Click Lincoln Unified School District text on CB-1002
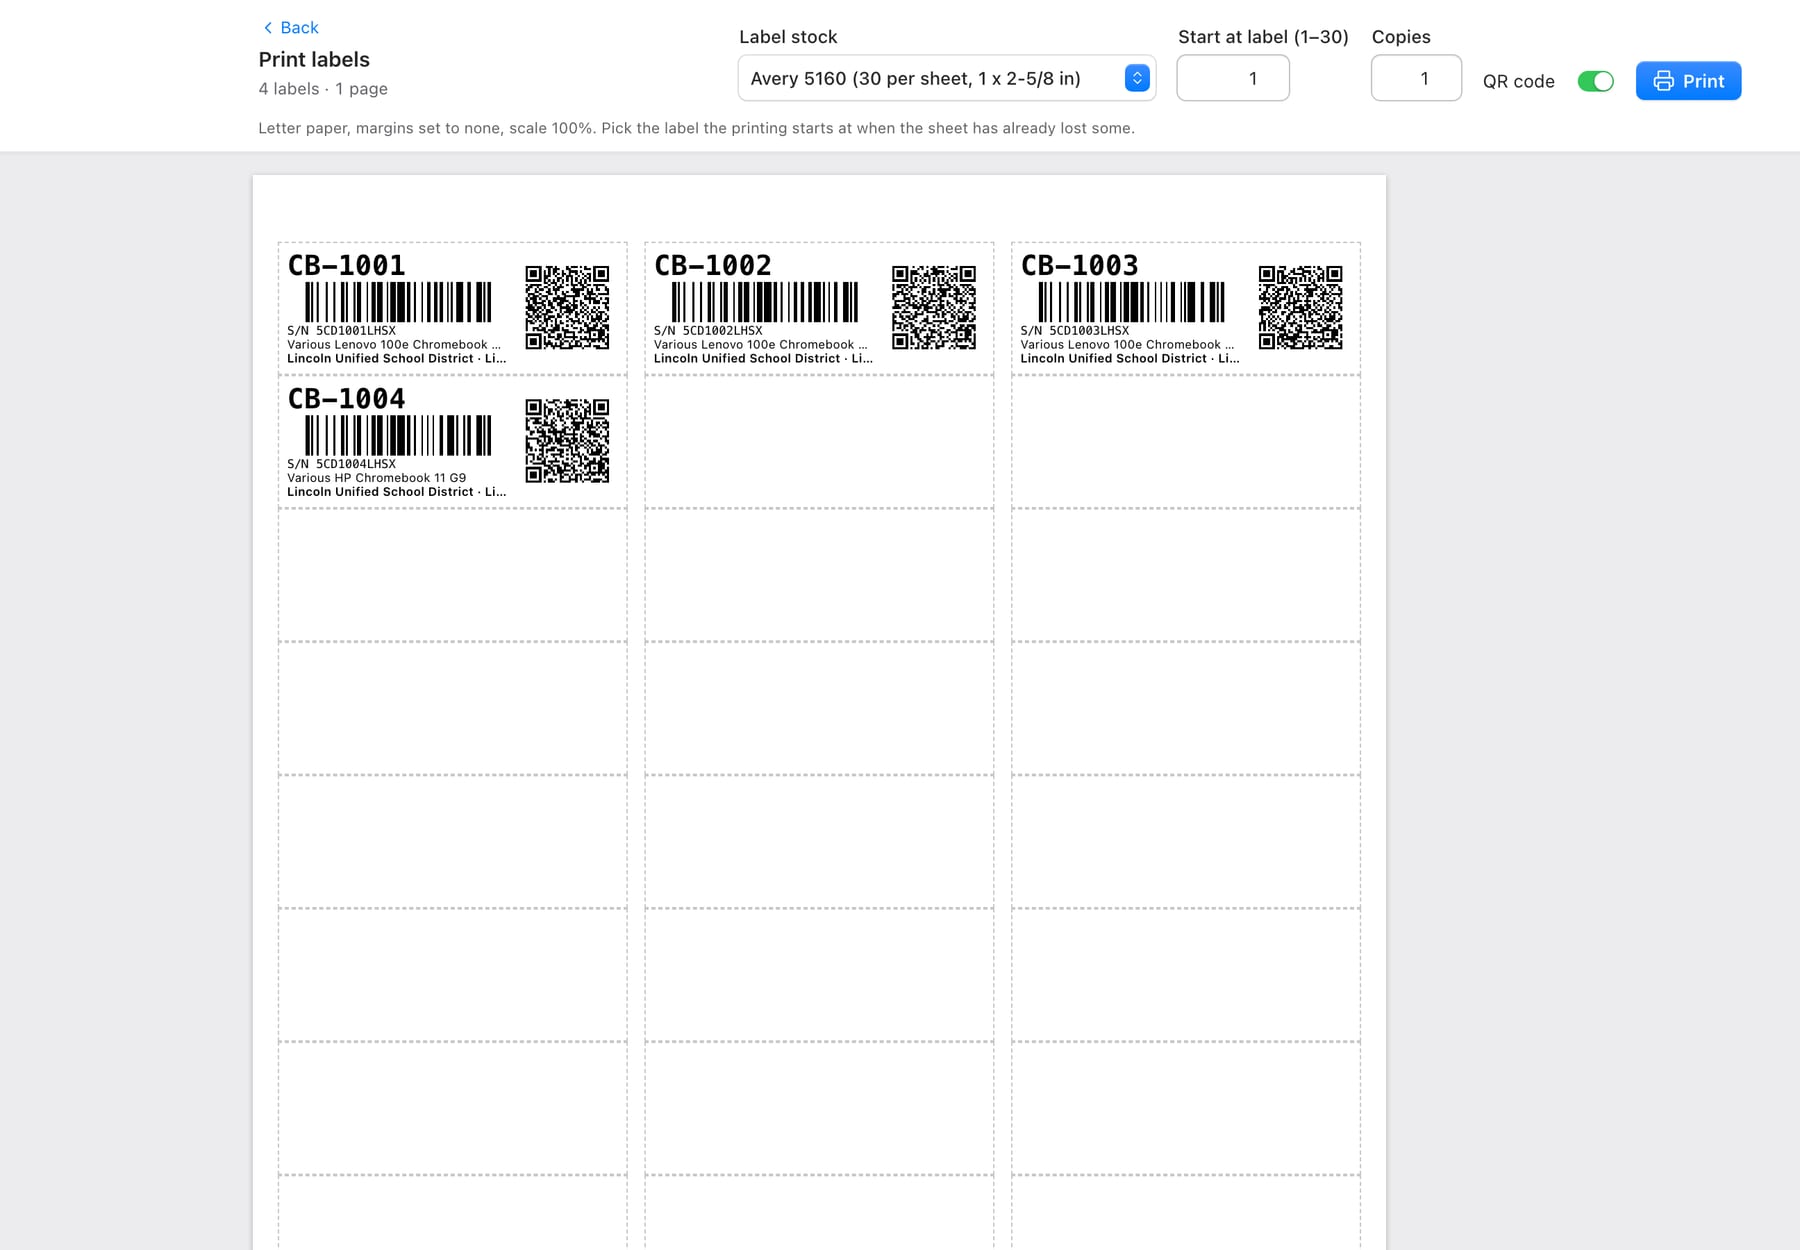This screenshot has height=1250, width=1800. pos(763,358)
